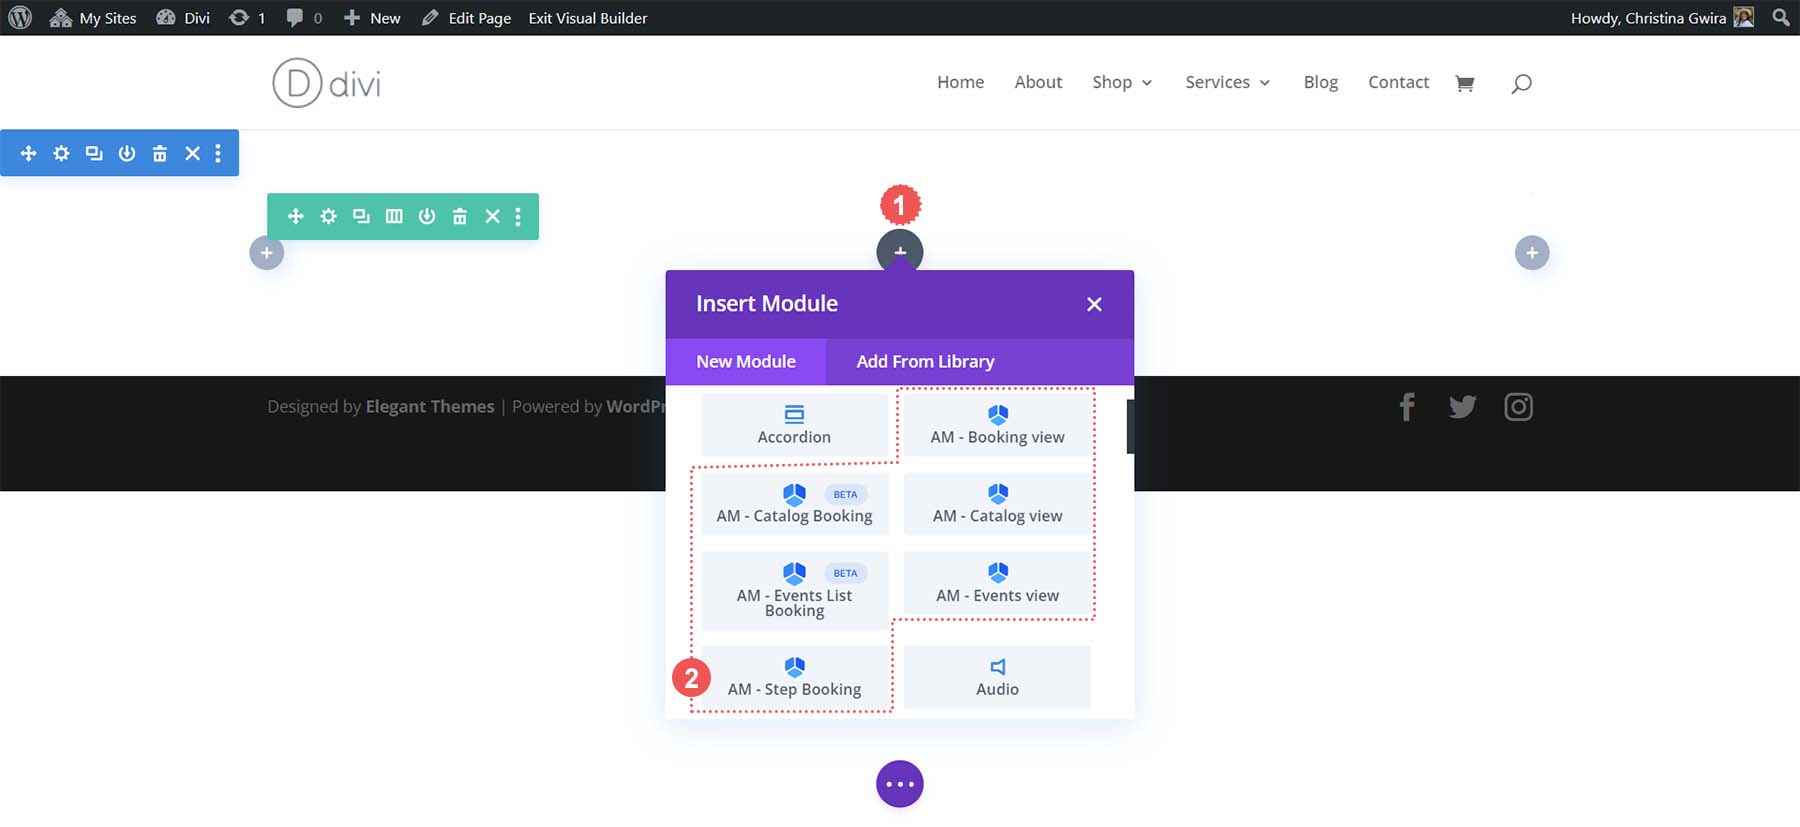Expand the Shop menu dropdown
Screen dimensions: 1800x827
click(1122, 82)
